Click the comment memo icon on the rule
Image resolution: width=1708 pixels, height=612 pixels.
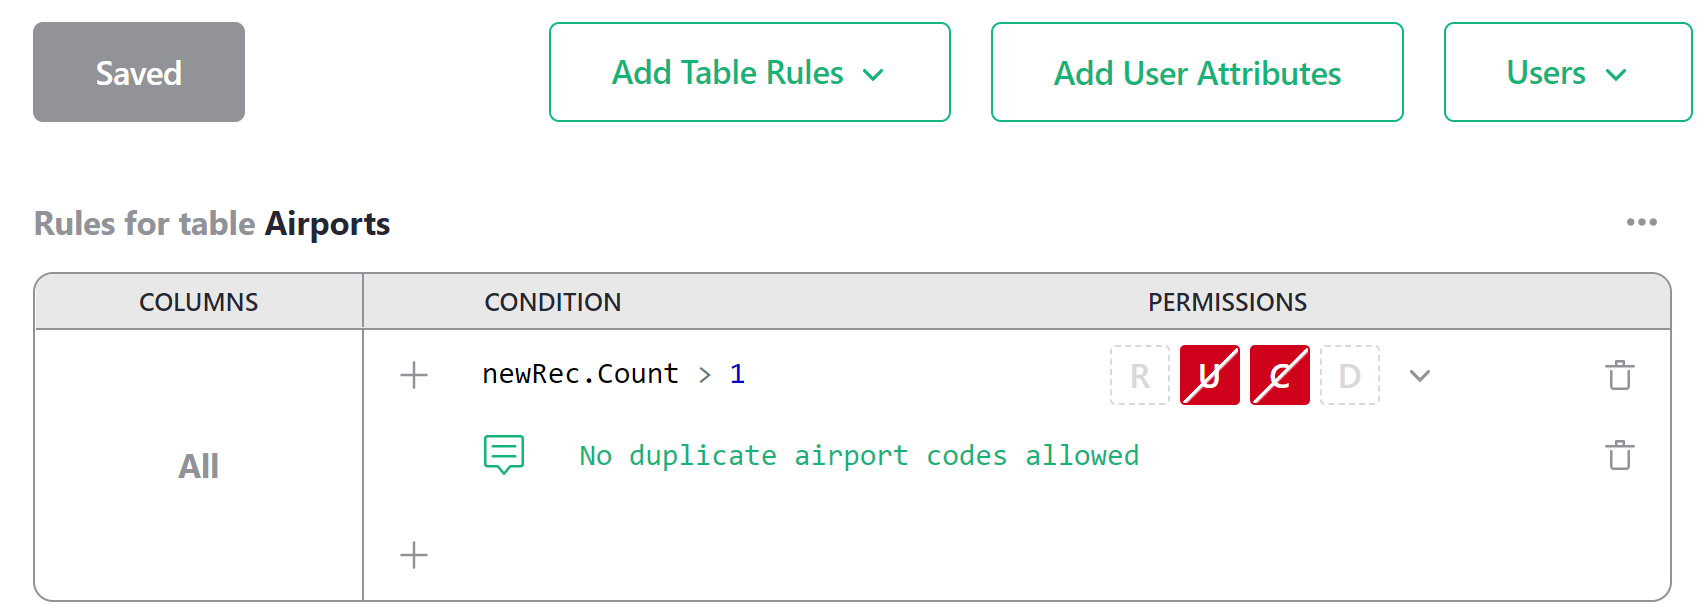503,454
